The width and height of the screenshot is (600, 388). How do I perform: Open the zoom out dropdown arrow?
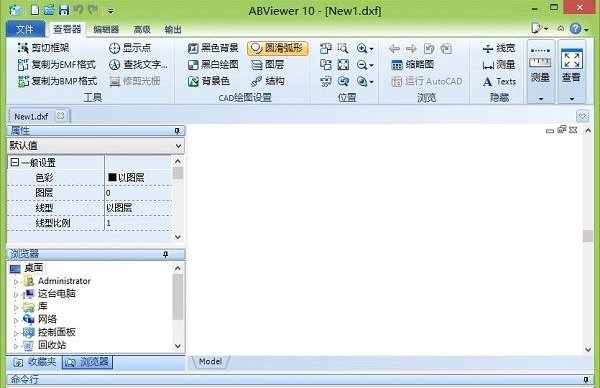371,65
